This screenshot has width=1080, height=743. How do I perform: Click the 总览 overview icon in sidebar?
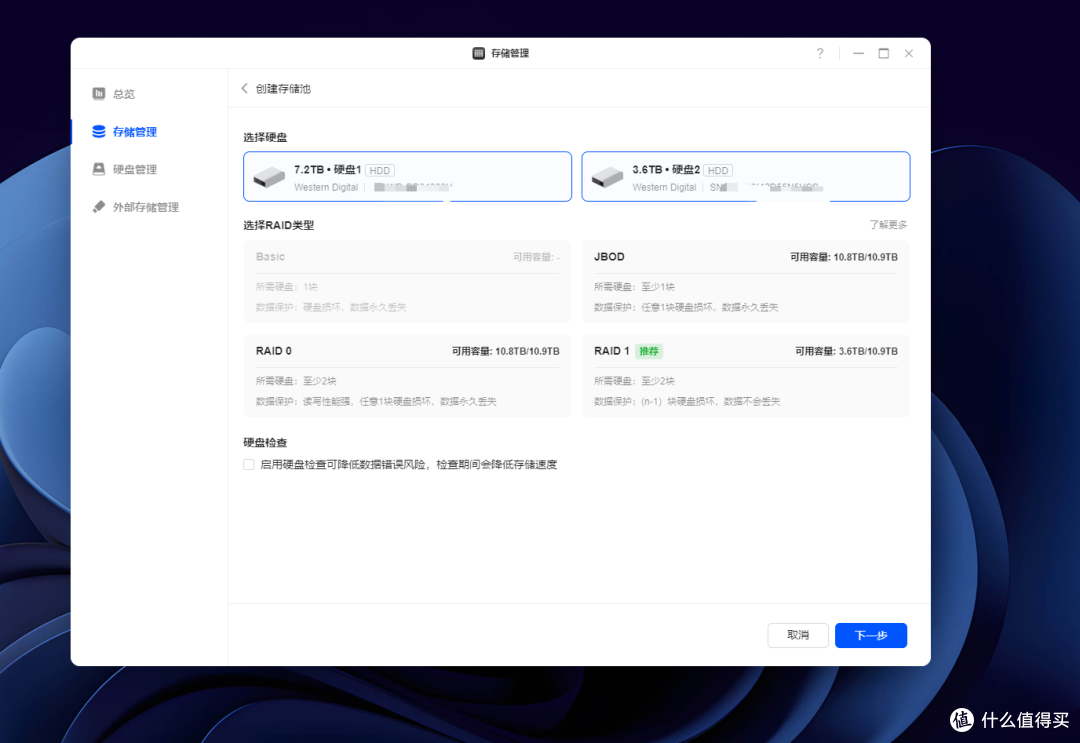(x=98, y=94)
